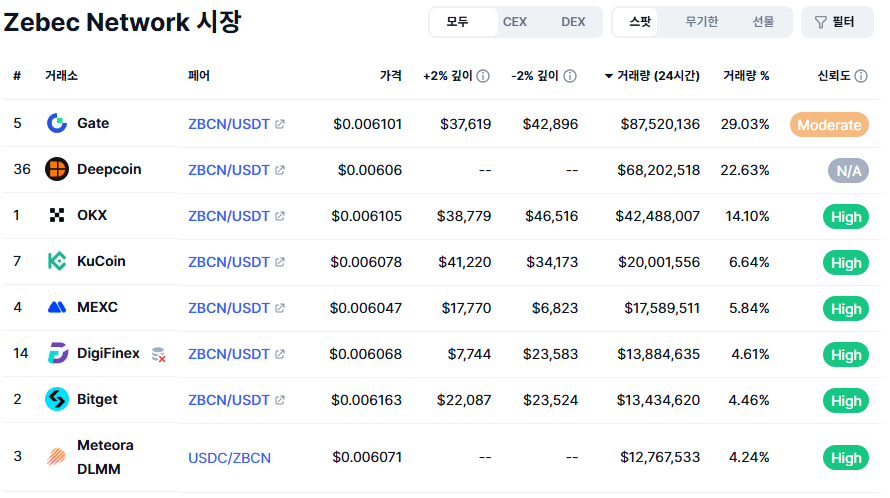The image size is (890, 498).
Task: Open the Gate exchange name link
Action: (93, 123)
